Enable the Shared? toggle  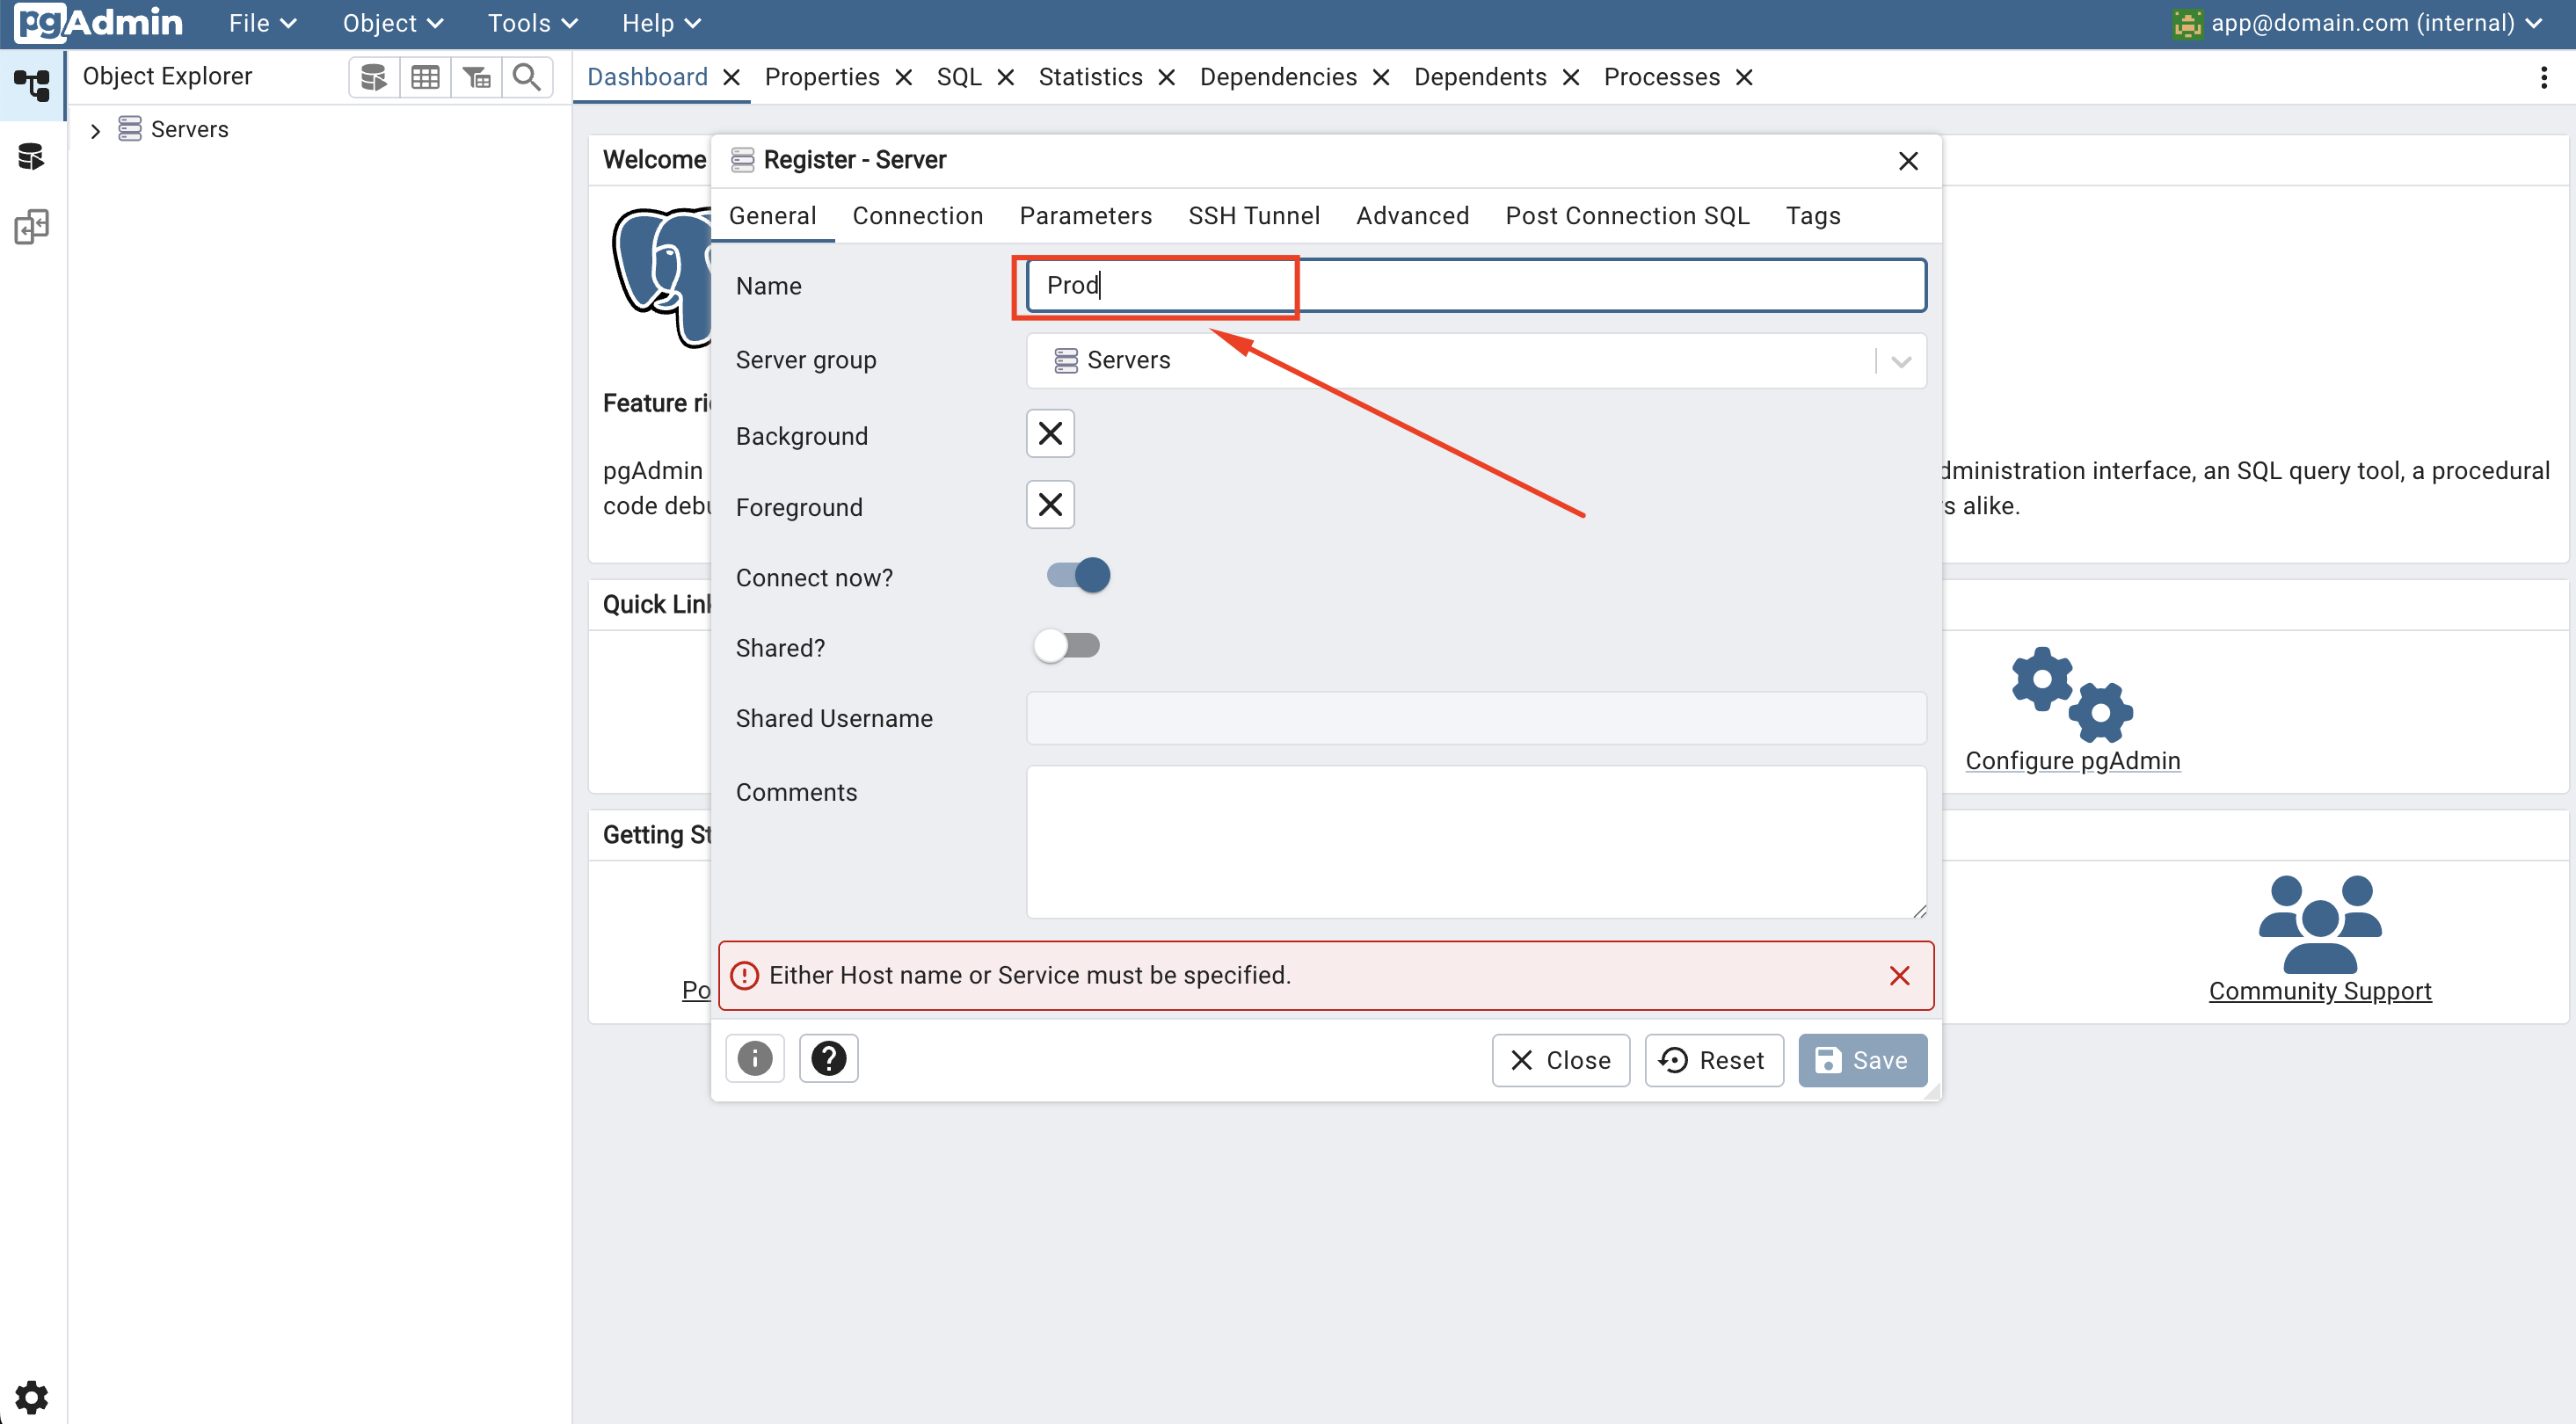[x=1066, y=646]
